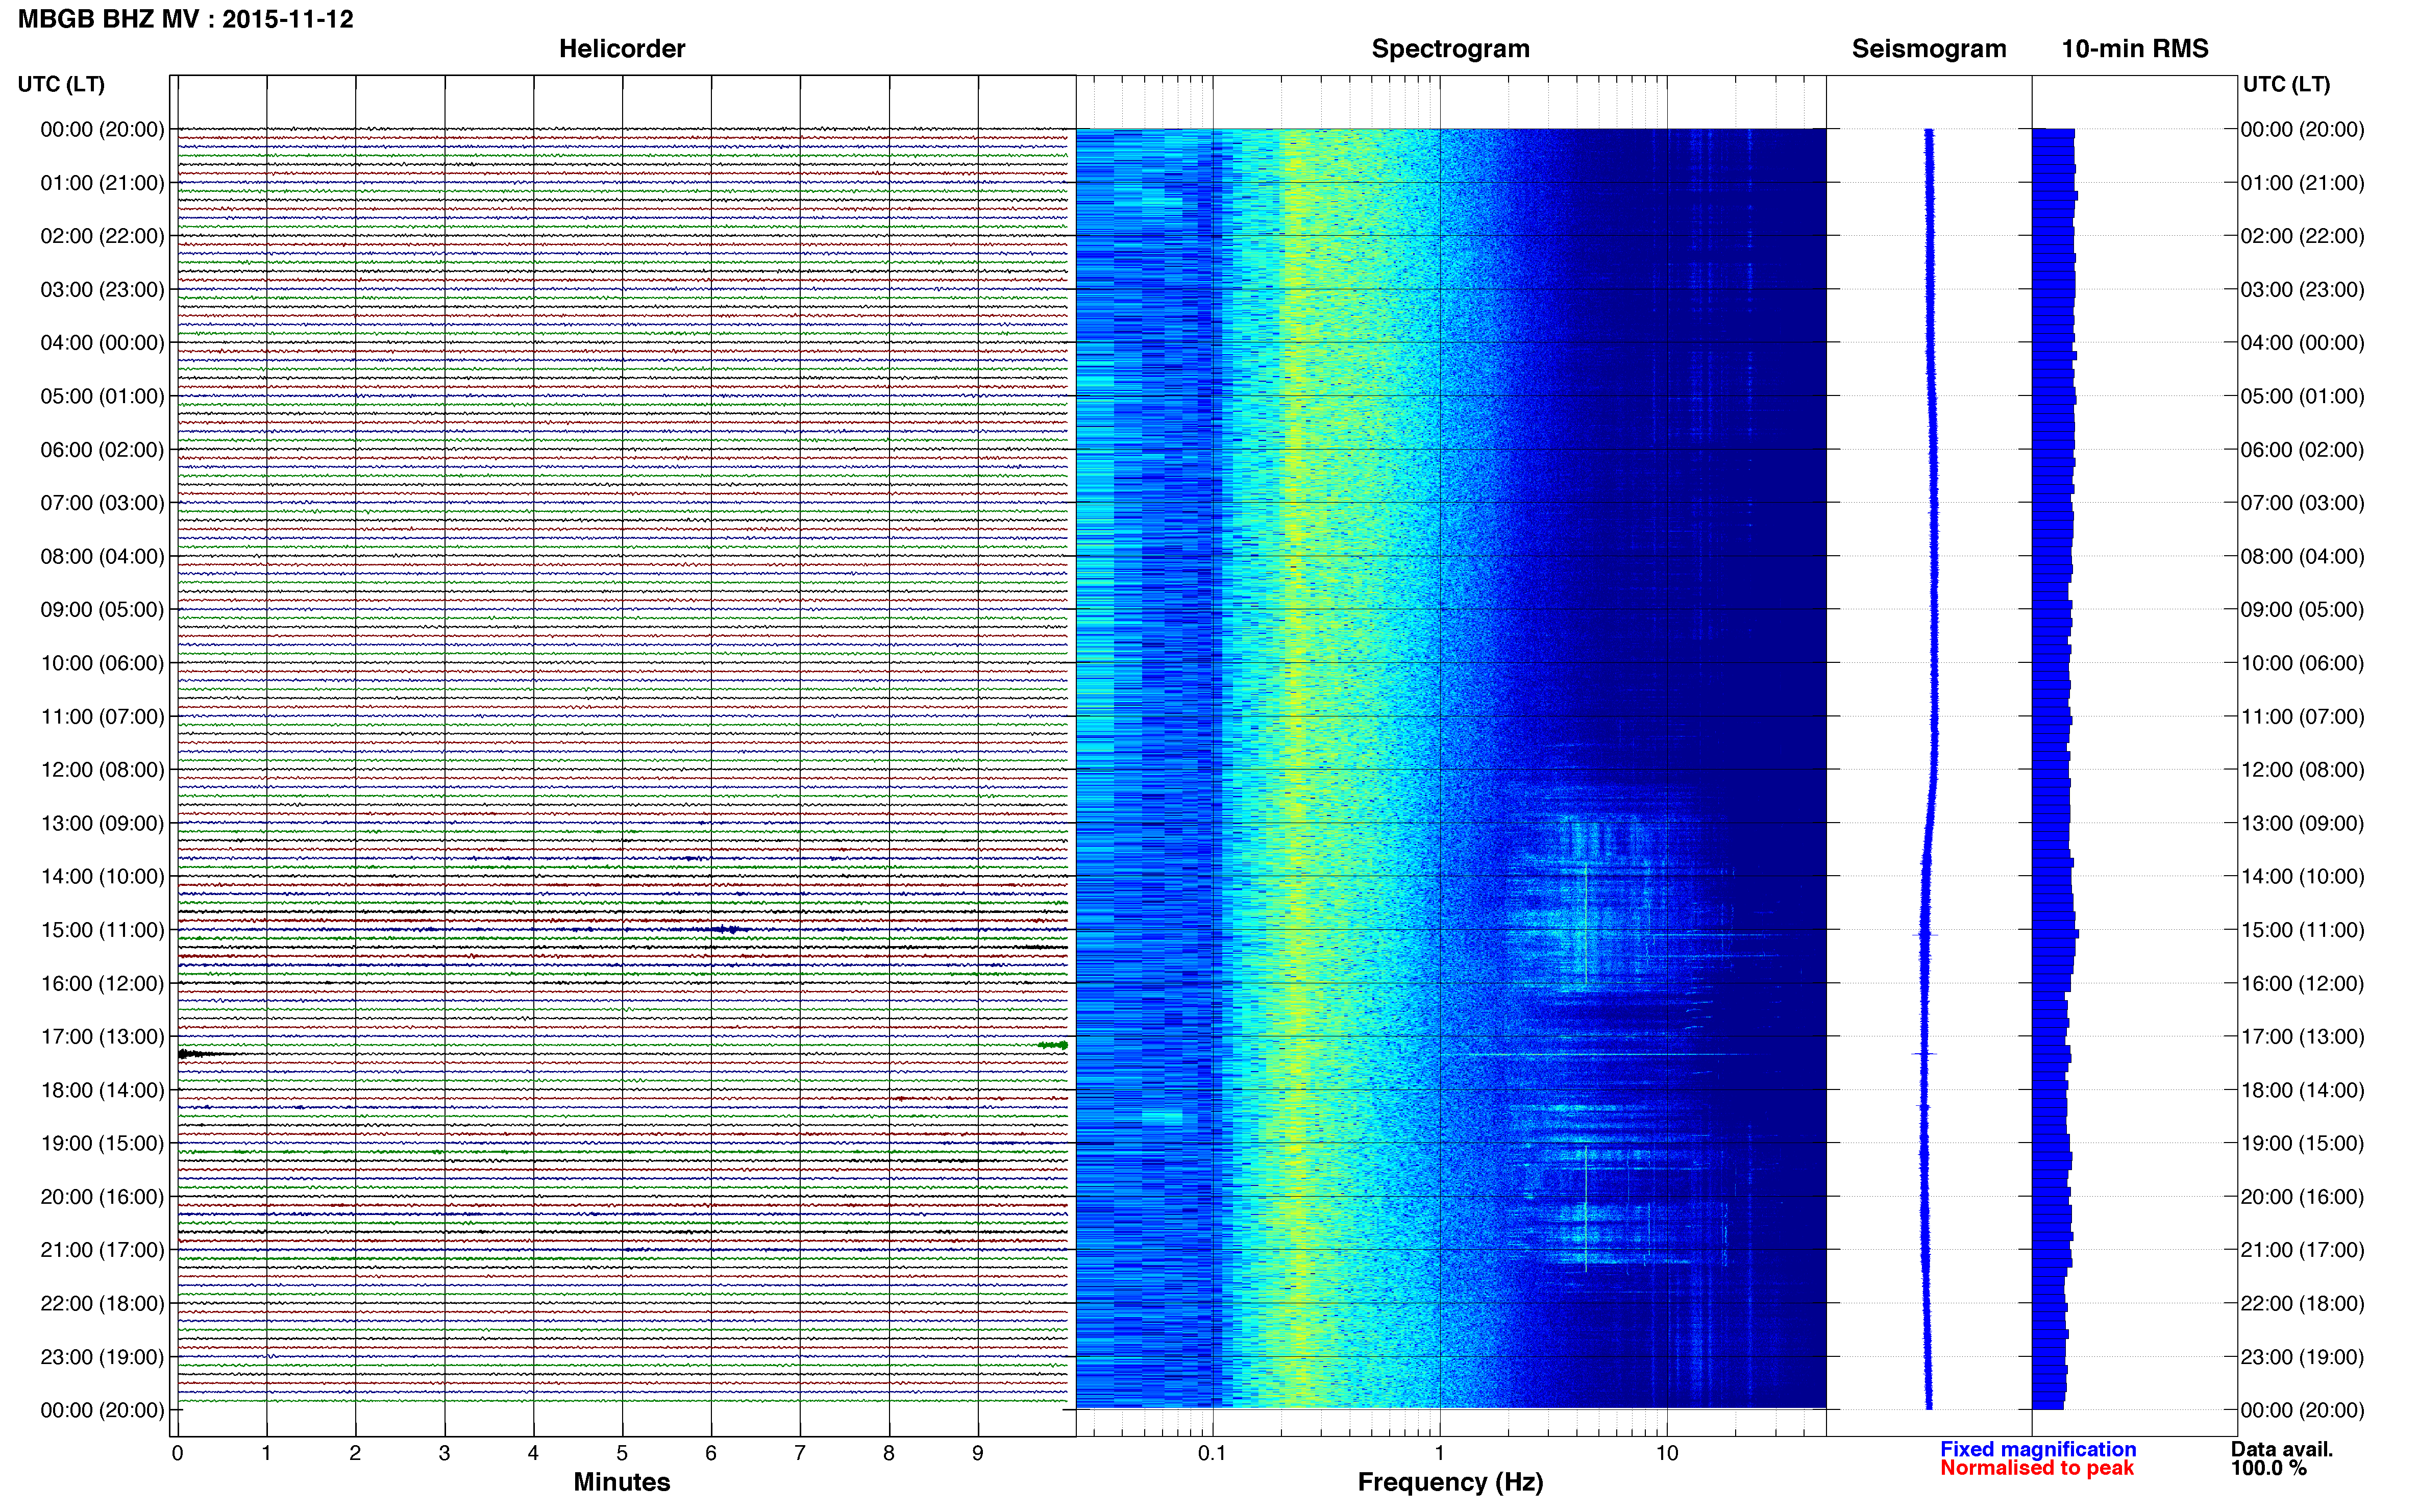Click the minute tick label 5
2419x1512 pixels.
tap(622, 1453)
